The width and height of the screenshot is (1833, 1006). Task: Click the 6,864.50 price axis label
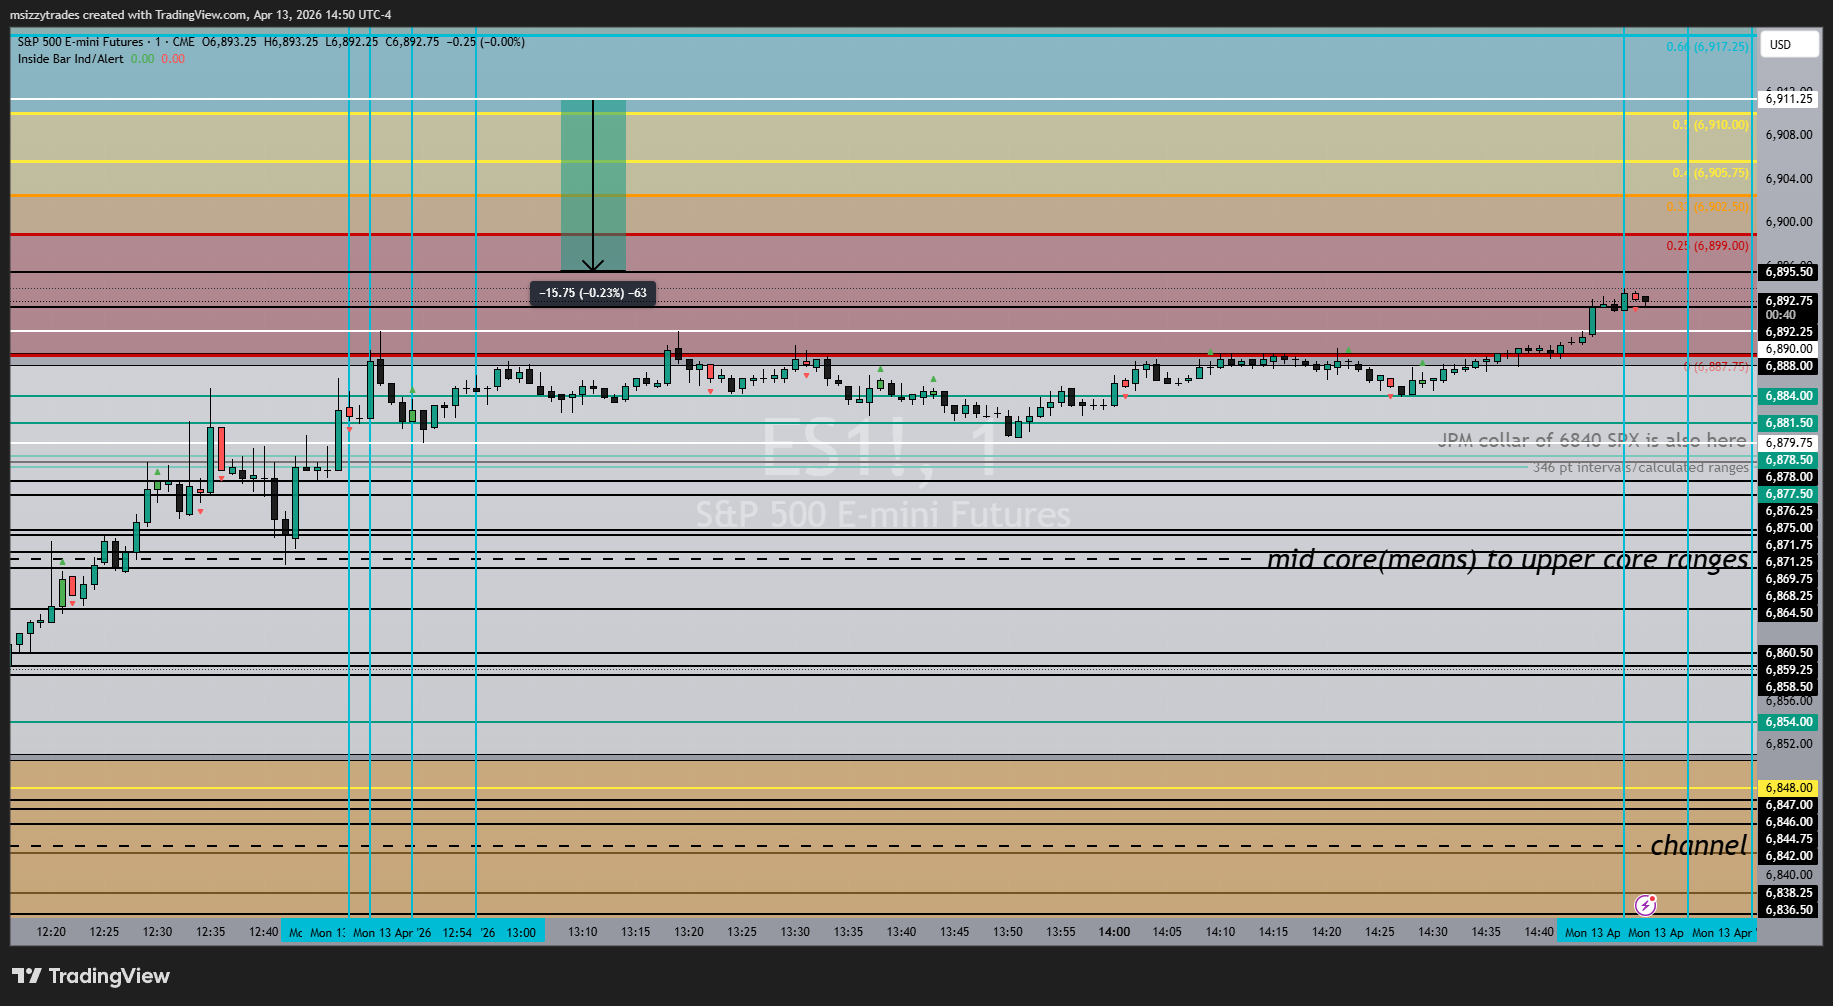[x=1789, y=613]
